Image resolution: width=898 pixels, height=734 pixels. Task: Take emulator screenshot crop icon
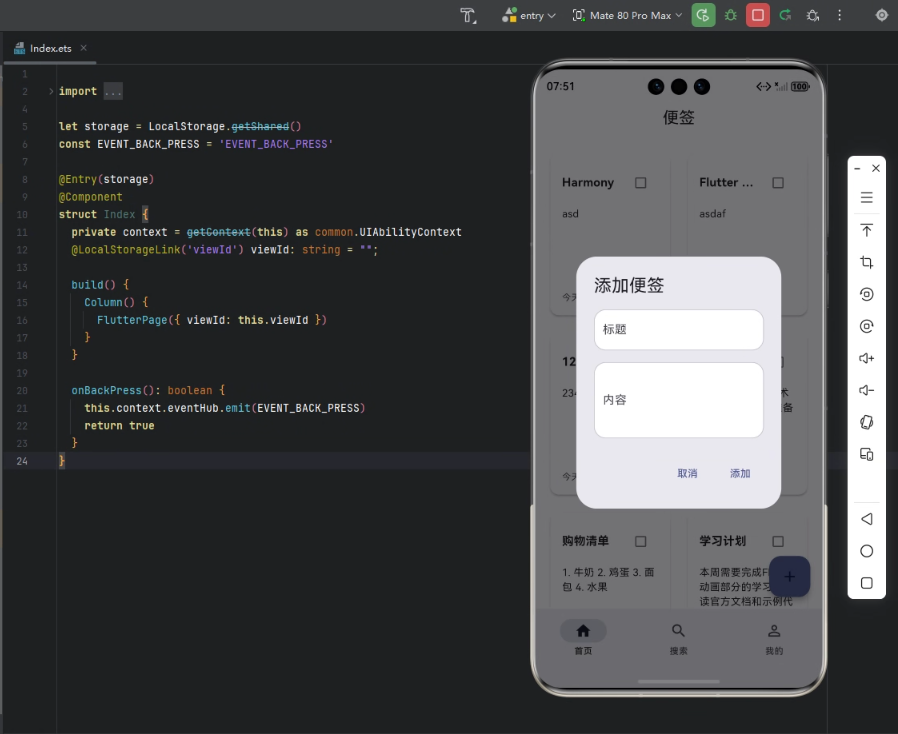(x=867, y=262)
